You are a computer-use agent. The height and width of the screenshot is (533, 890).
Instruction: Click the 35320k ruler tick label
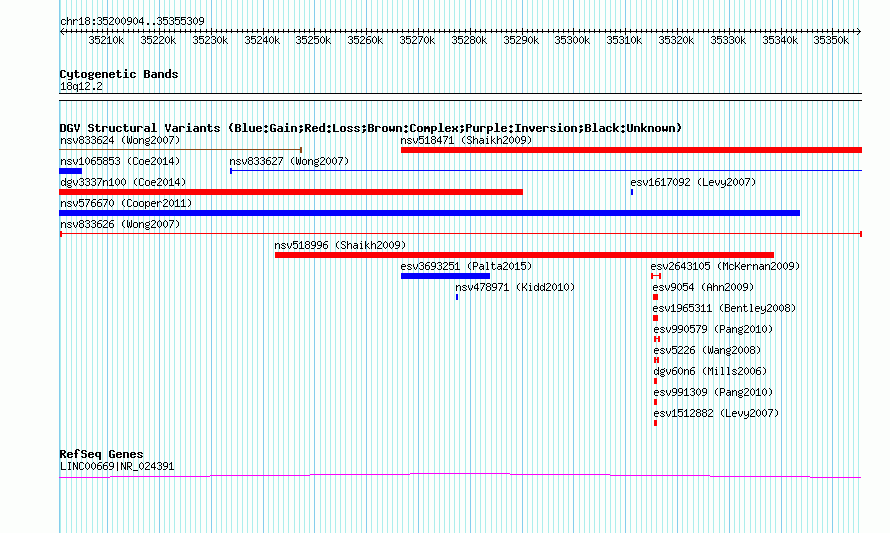[676, 40]
